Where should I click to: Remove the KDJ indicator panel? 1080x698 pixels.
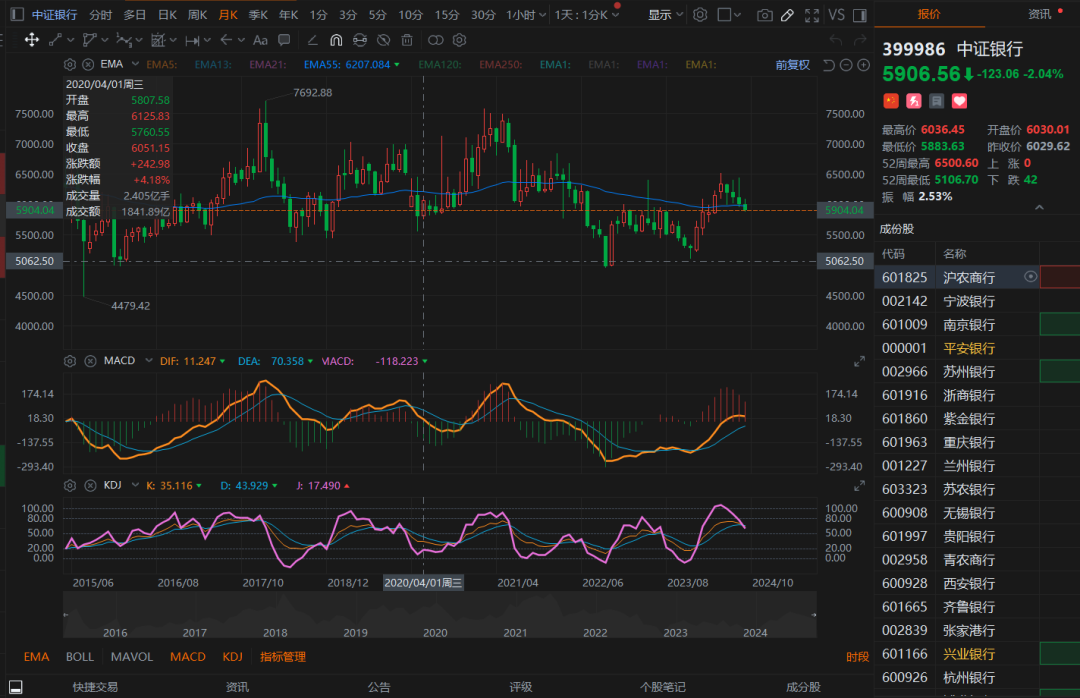(x=91, y=485)
